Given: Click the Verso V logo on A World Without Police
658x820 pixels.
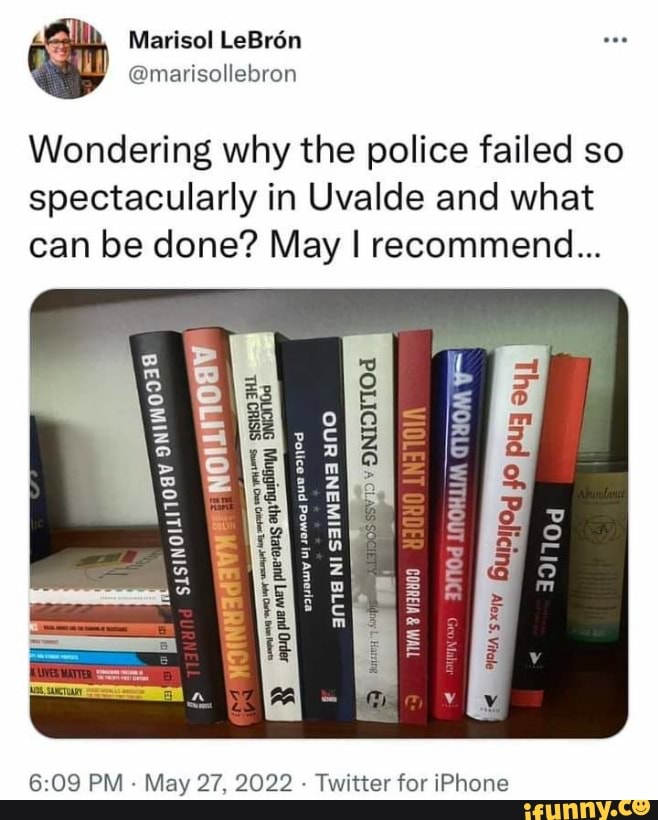Looking at the screenshot, I should (449, 698).
